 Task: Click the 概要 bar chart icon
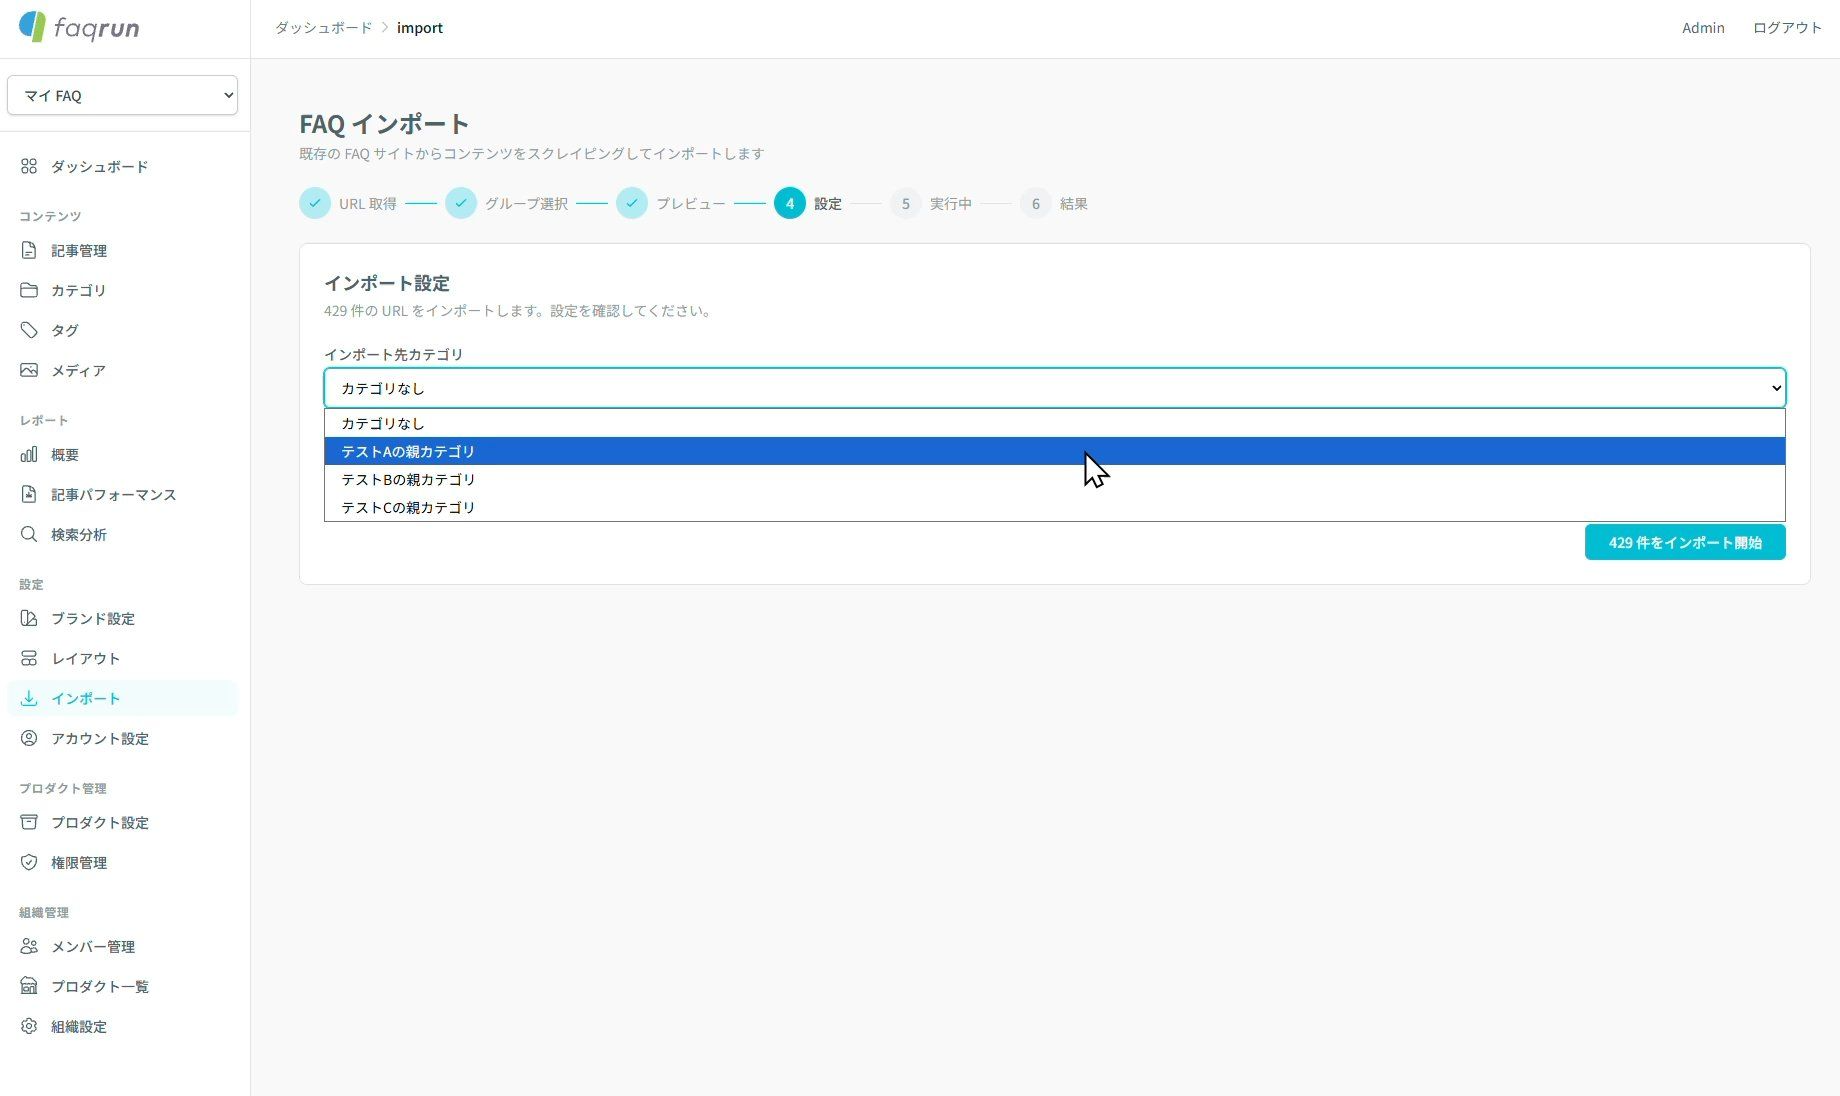[29, 454]
